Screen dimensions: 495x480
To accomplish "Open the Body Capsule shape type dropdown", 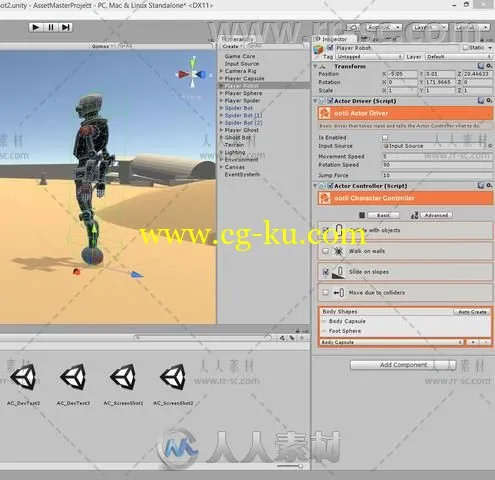I will (x=392, y=342).
